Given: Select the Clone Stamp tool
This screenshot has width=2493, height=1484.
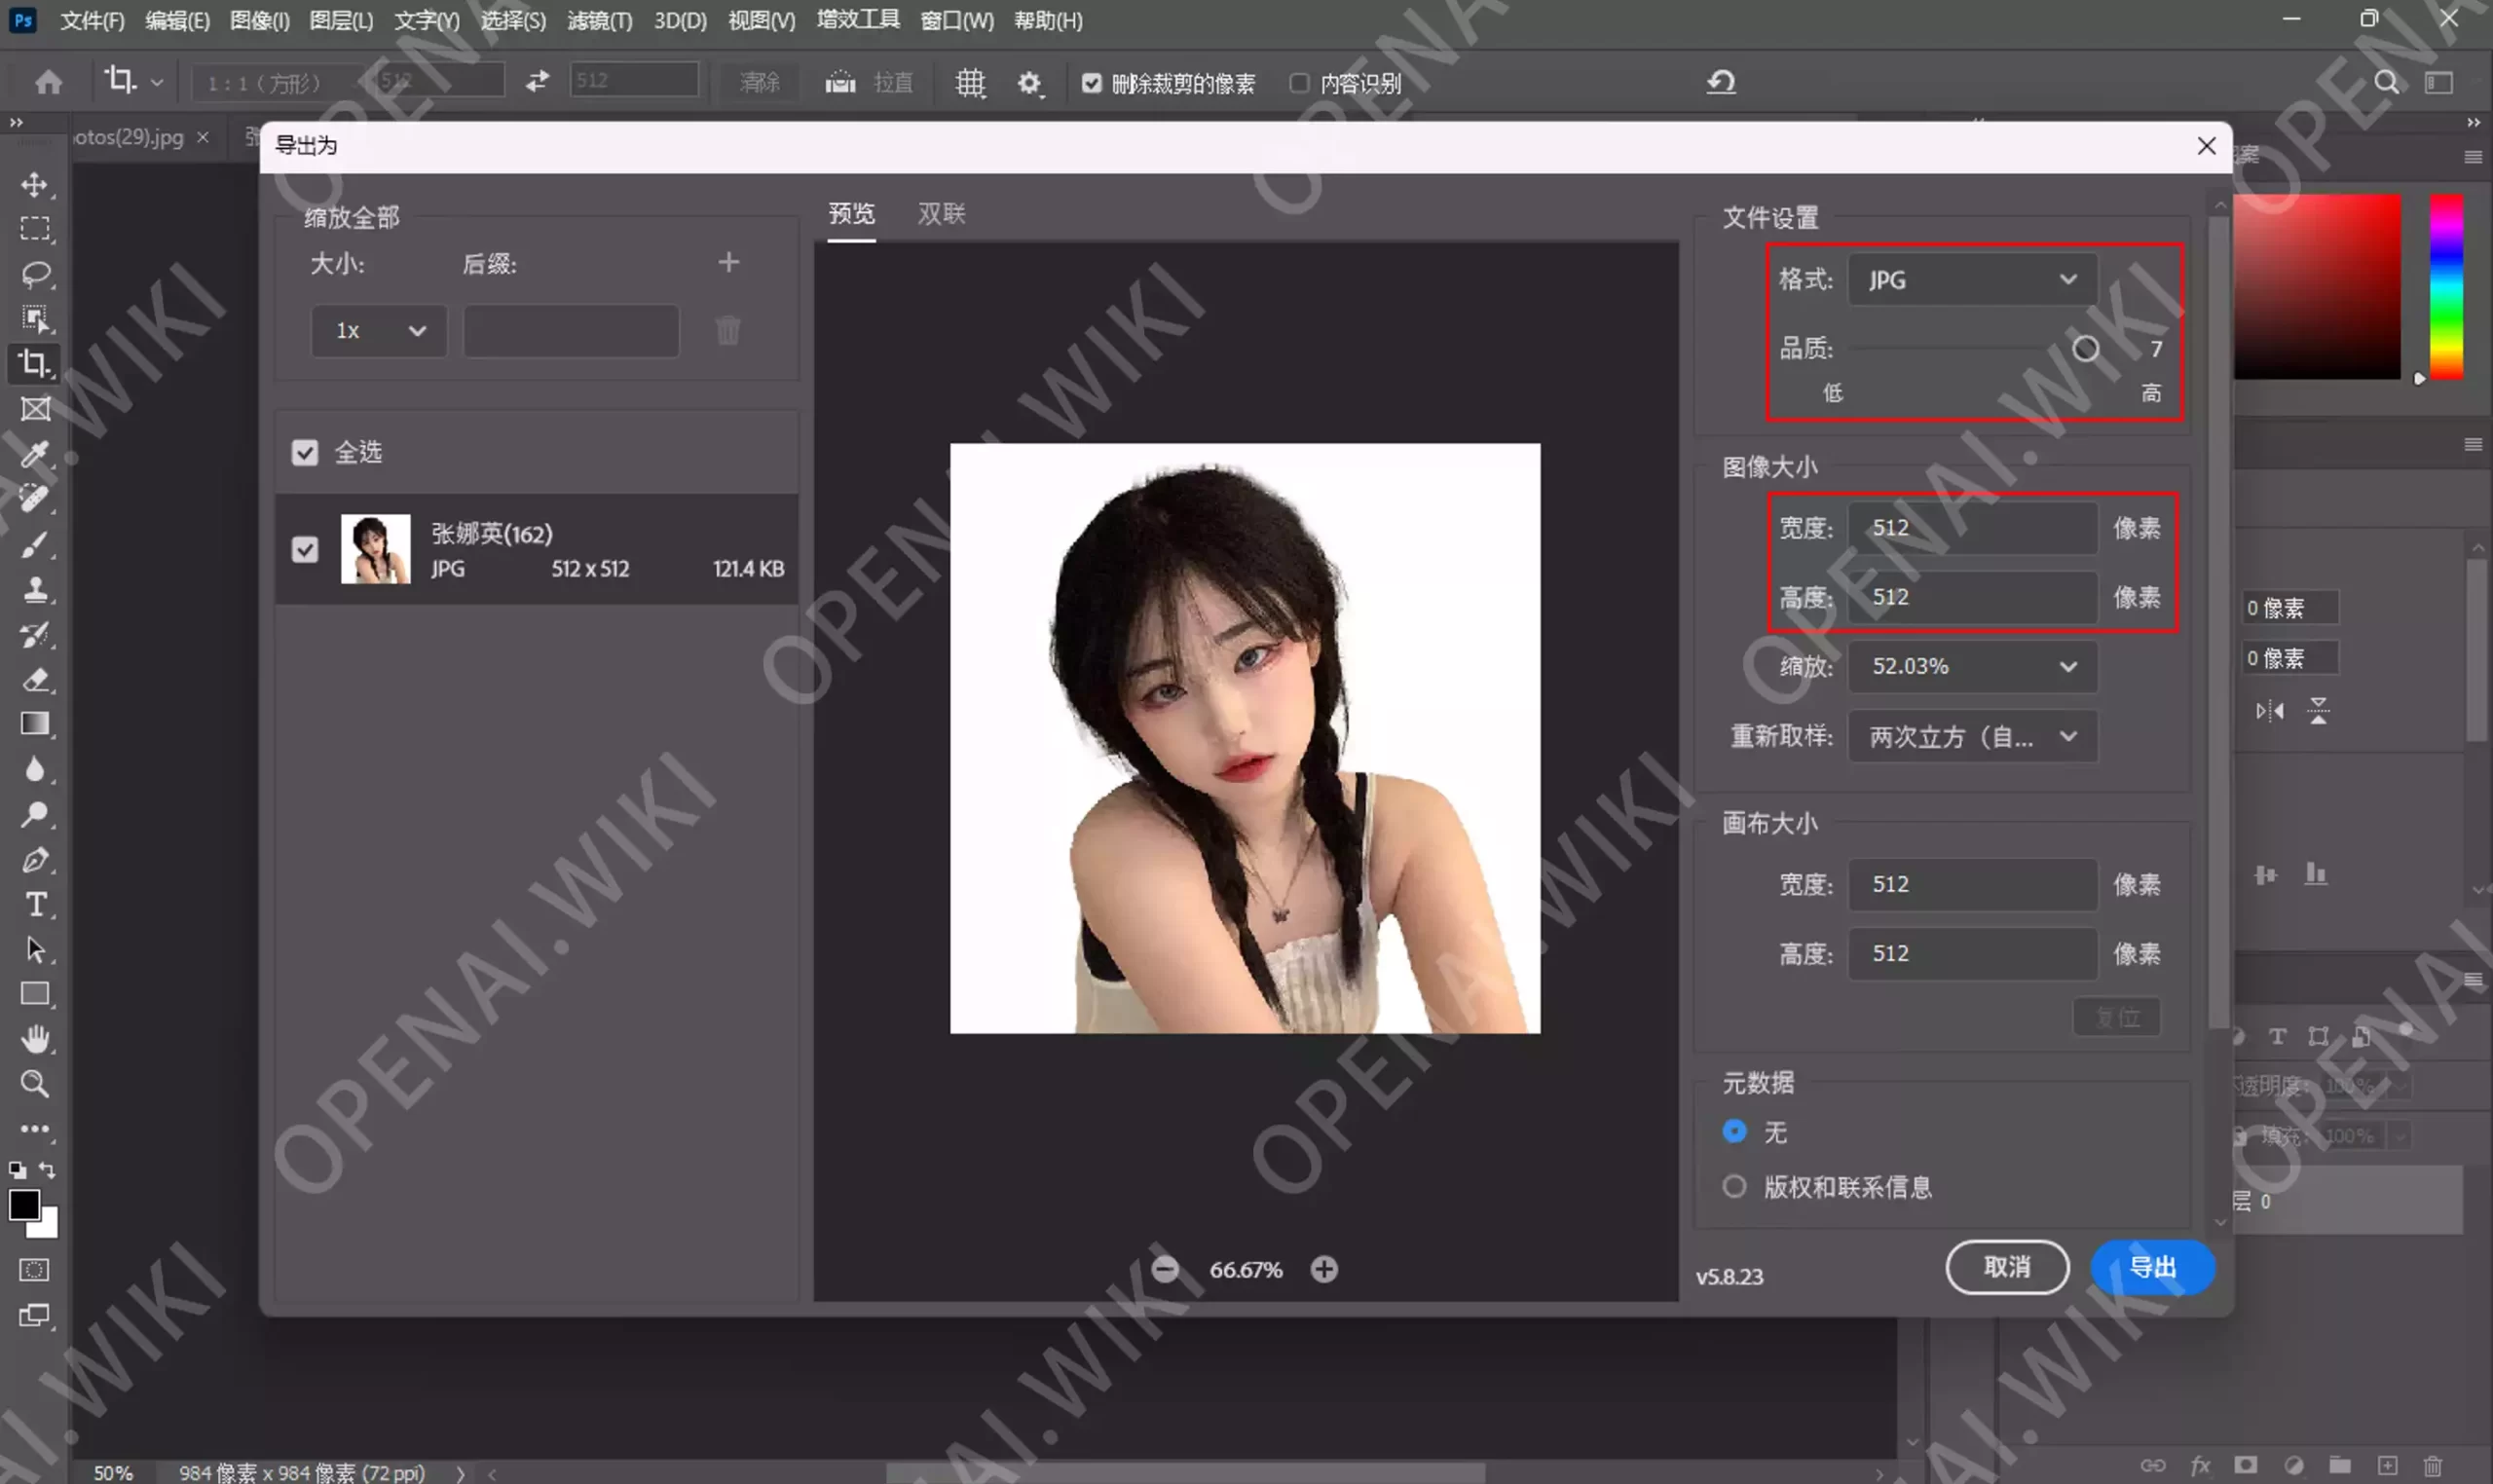Looking at the screenshot, I should [35, 589].
